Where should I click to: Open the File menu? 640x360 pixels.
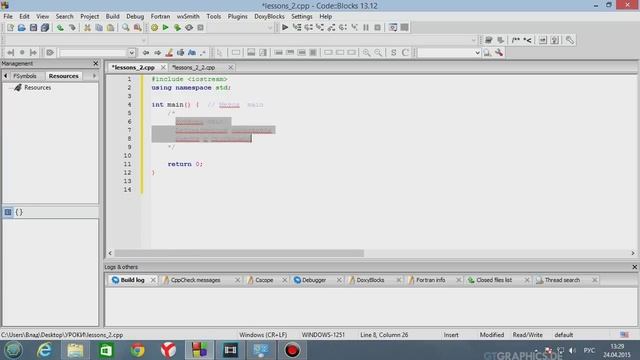pos(8,16)
